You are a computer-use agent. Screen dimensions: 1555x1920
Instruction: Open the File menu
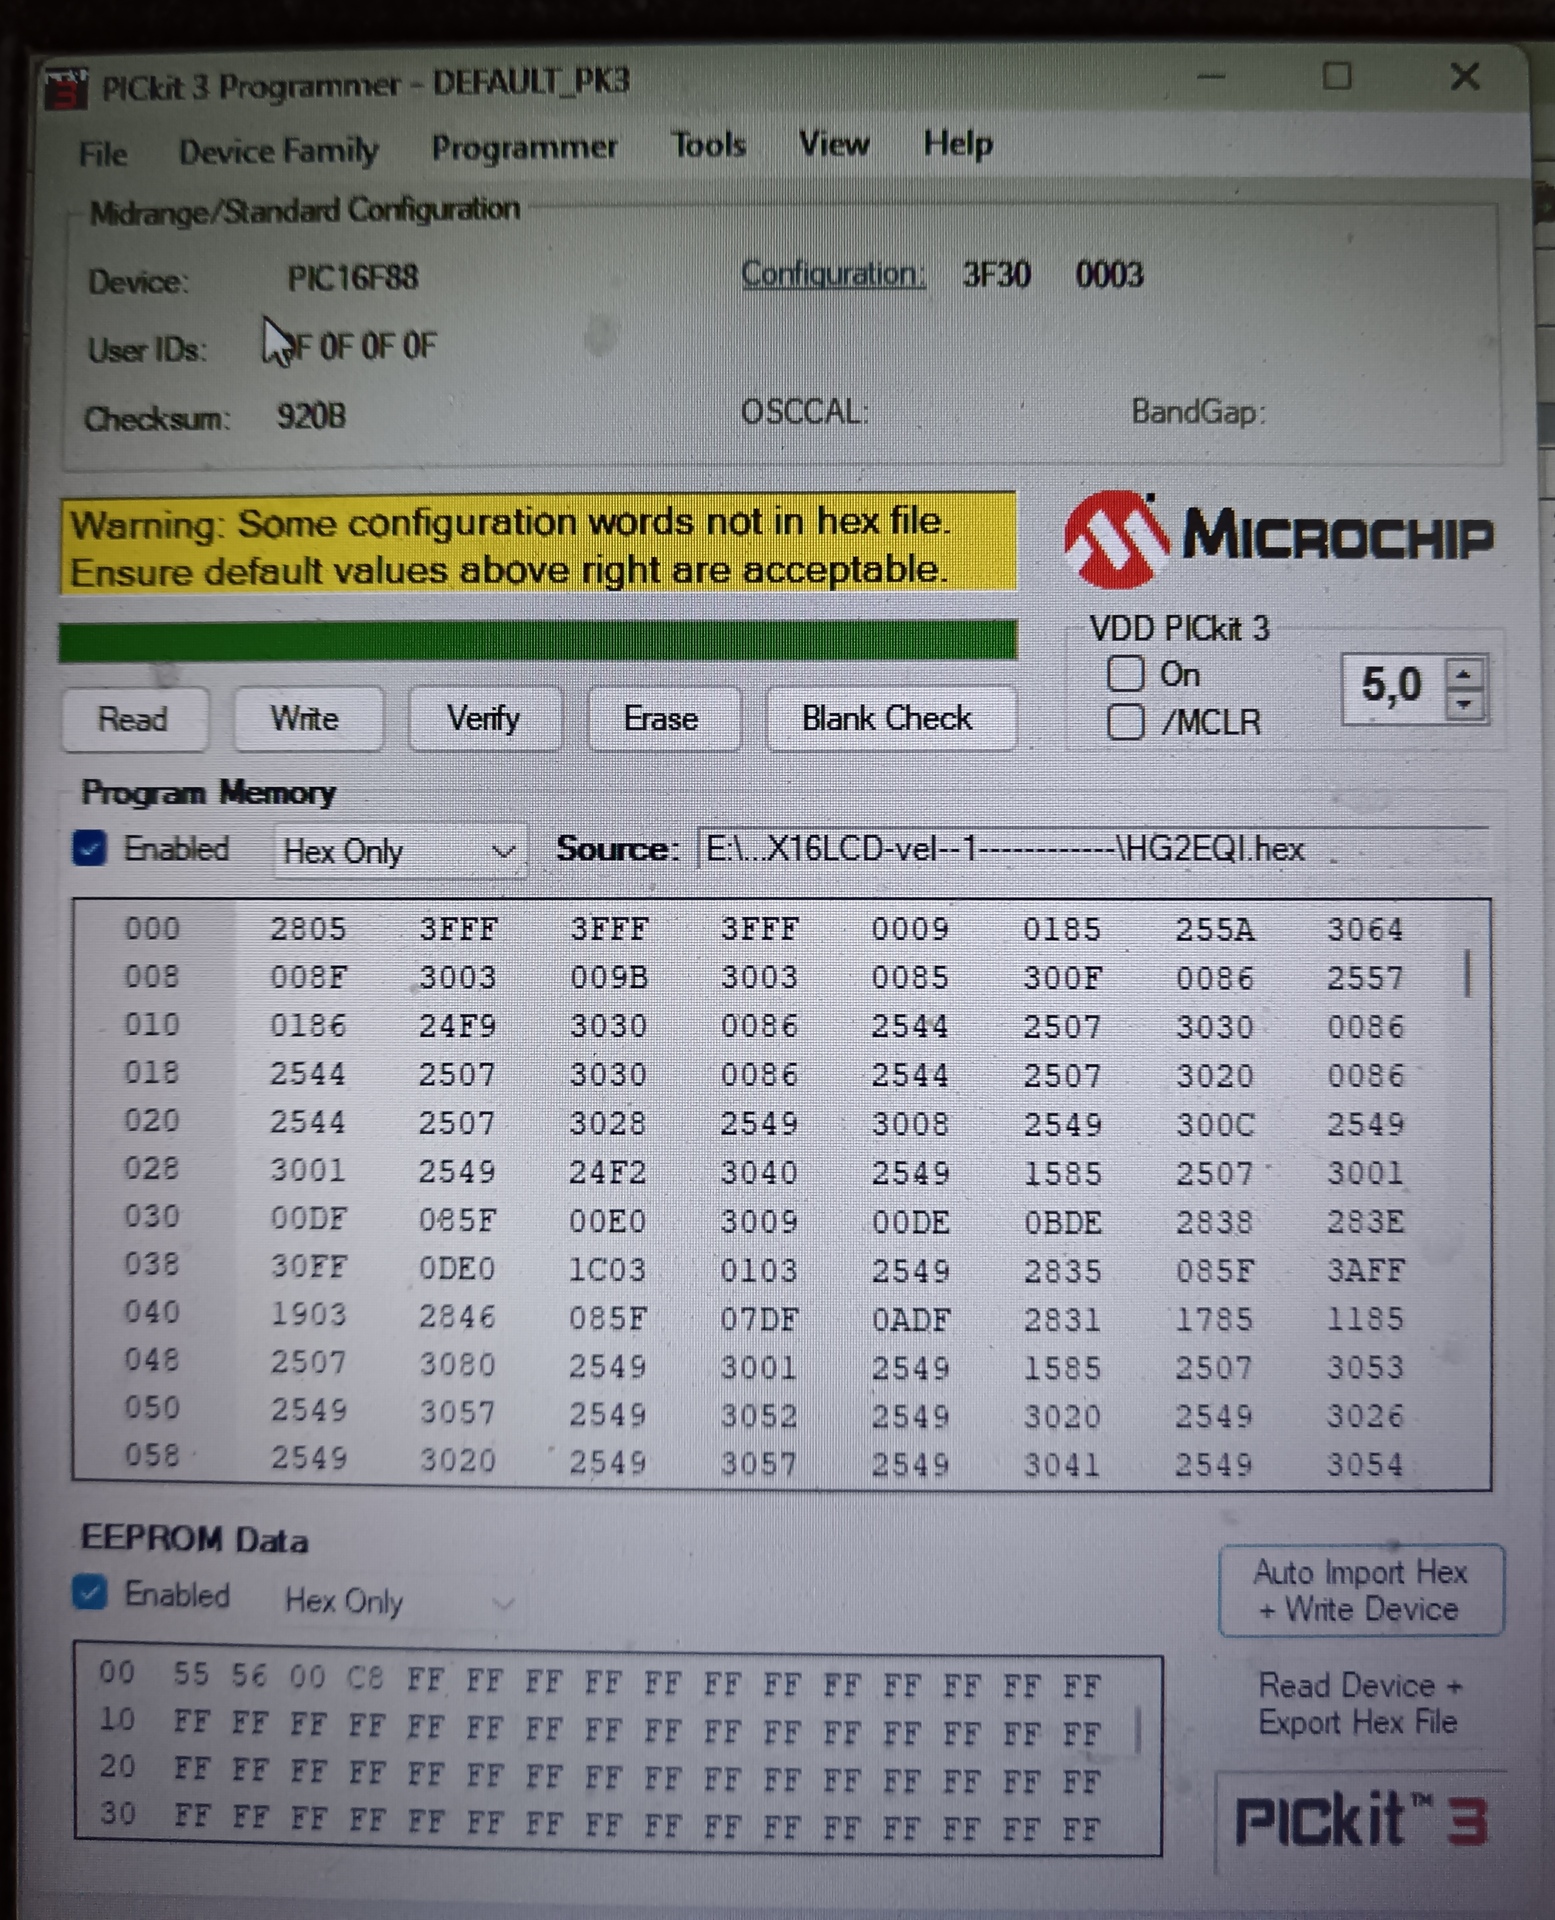pyautogui.click(x=103, y=154)
